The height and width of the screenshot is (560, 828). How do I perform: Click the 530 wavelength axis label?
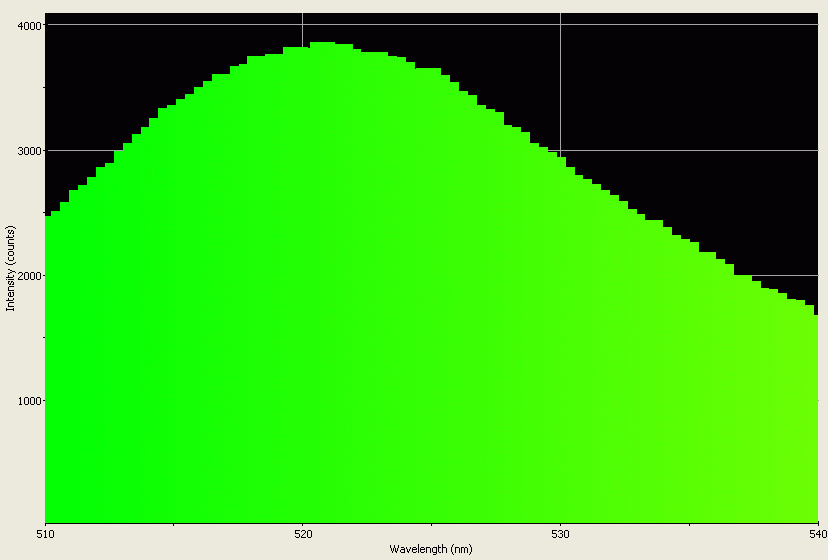561,534
